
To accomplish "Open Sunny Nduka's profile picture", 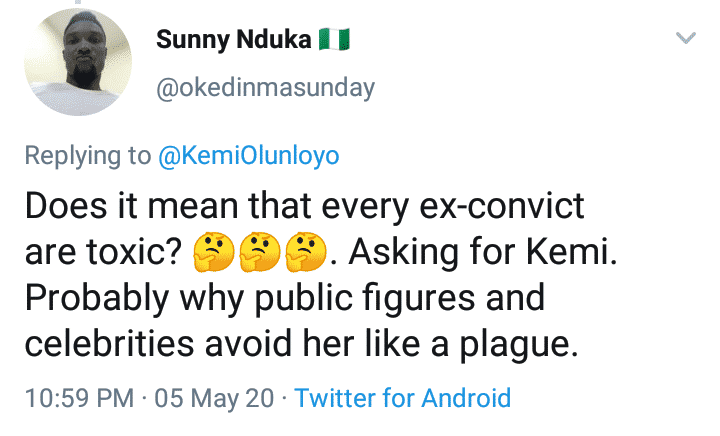I will click(x=77, y=69).
